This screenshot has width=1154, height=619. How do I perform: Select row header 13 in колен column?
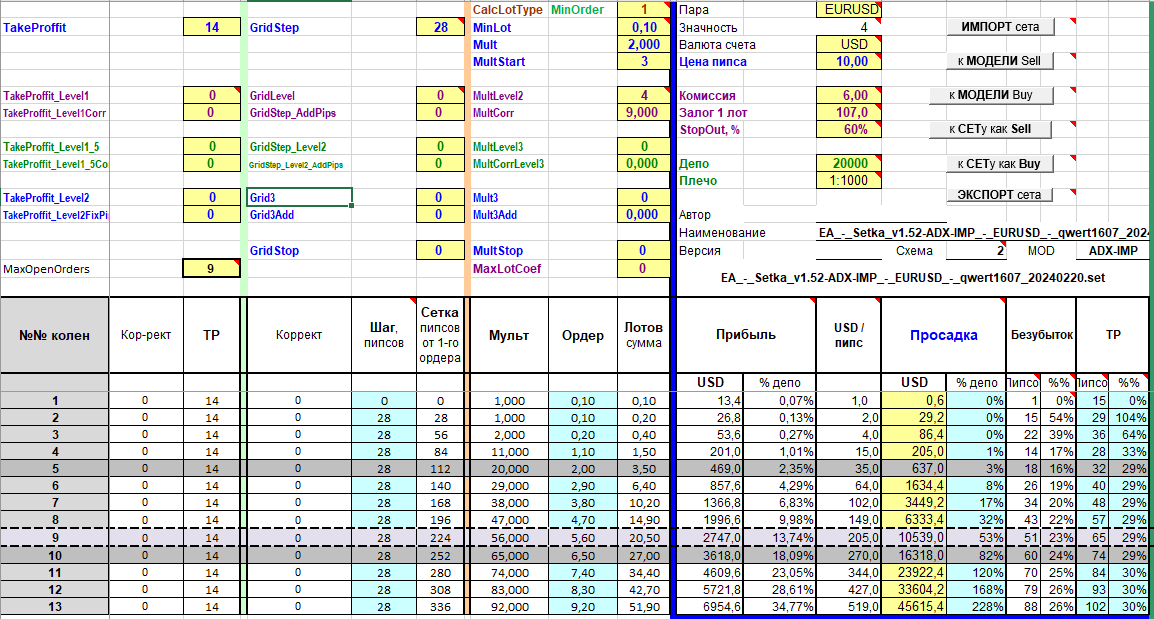pos(54,606)
